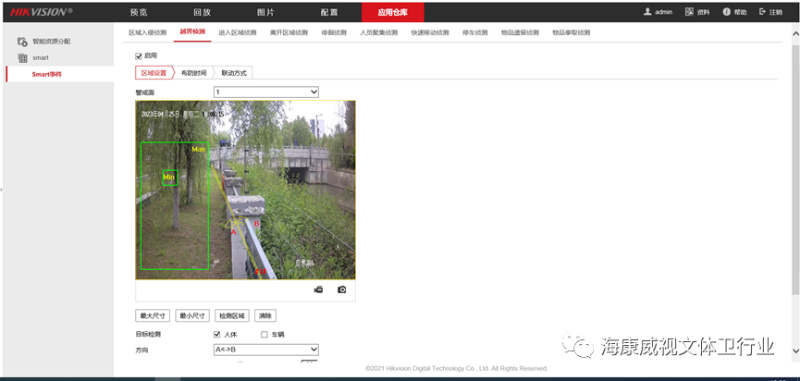Switch to the 配置 top menu tab

[329, 12]
